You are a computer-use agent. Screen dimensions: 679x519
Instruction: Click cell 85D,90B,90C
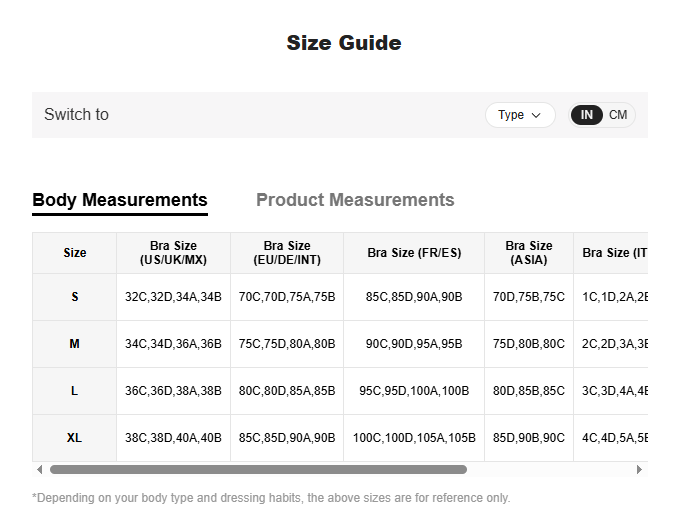pyautogui.click(x=529, y=438)
